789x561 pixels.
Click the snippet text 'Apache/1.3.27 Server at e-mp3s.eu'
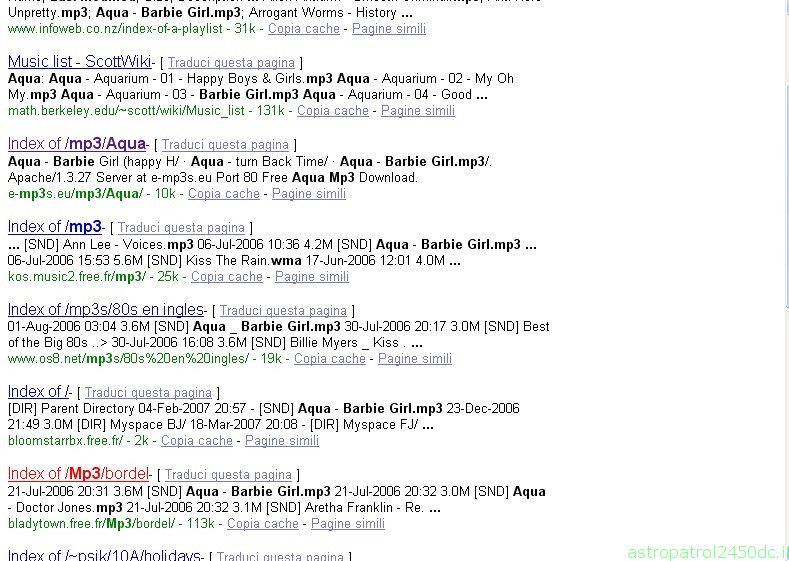[x=112, y=178]
